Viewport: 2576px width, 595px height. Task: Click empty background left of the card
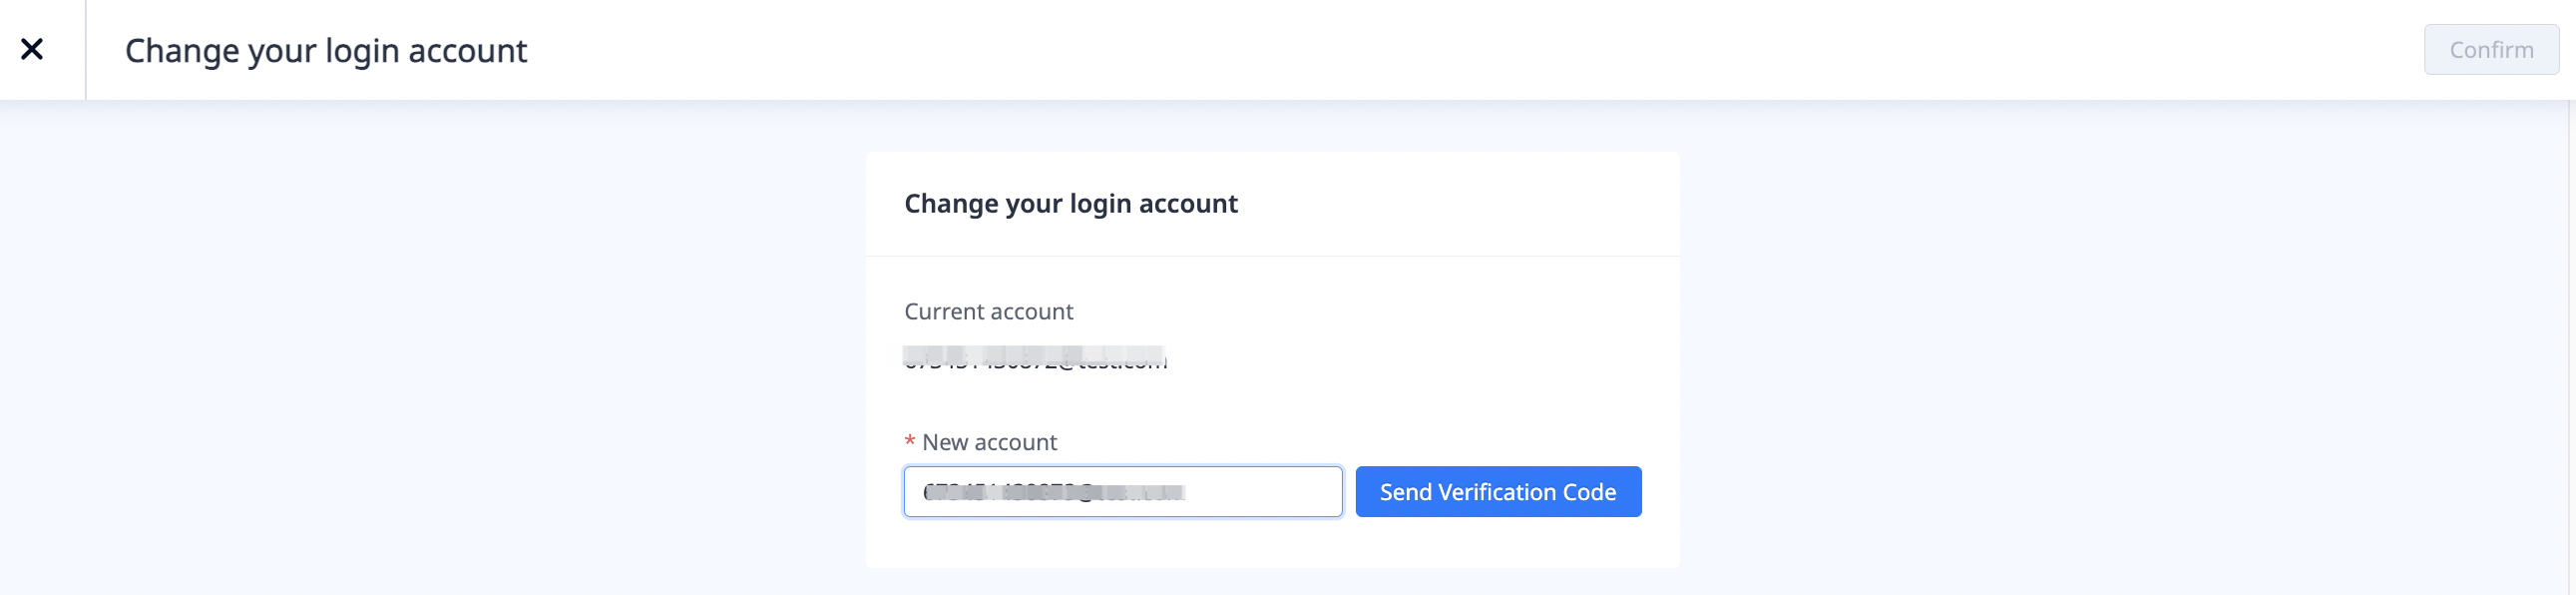click(x=430, y=350)
